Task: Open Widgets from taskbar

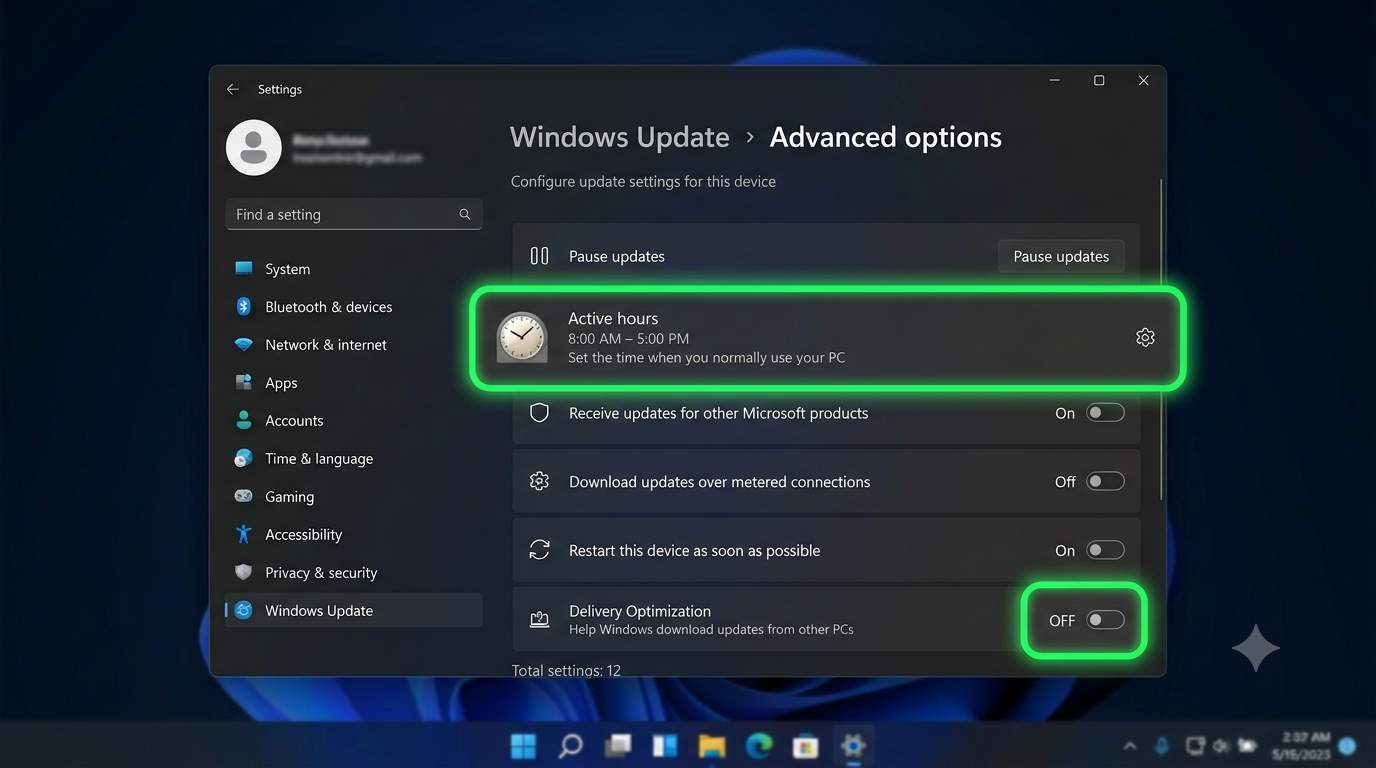Action: [x=665, y=745]
